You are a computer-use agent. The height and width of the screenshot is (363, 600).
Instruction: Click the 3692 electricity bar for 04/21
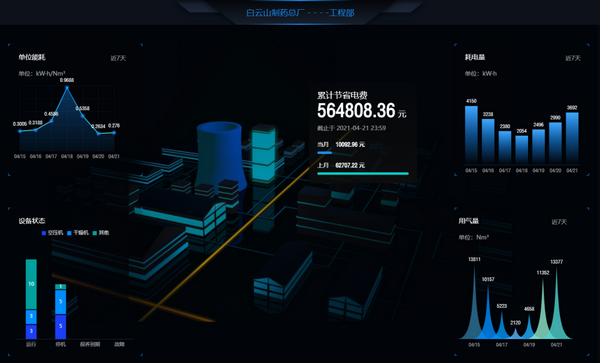coord(572,138)
